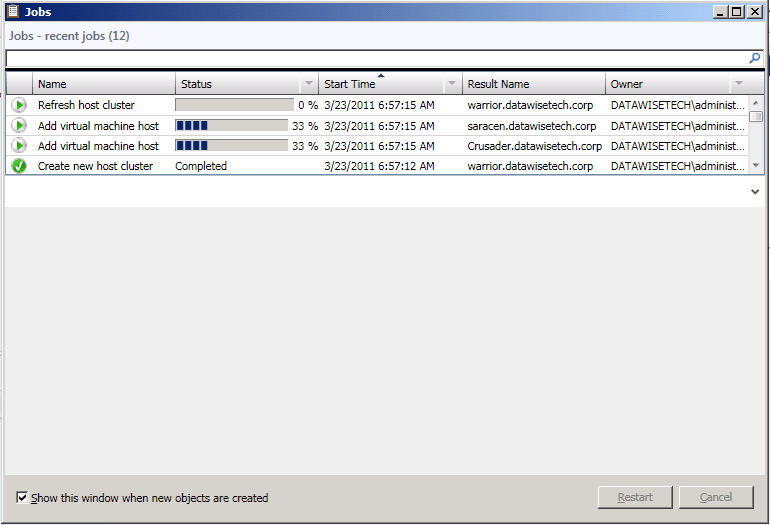Click the search magnifier icon

coord(755,58)
